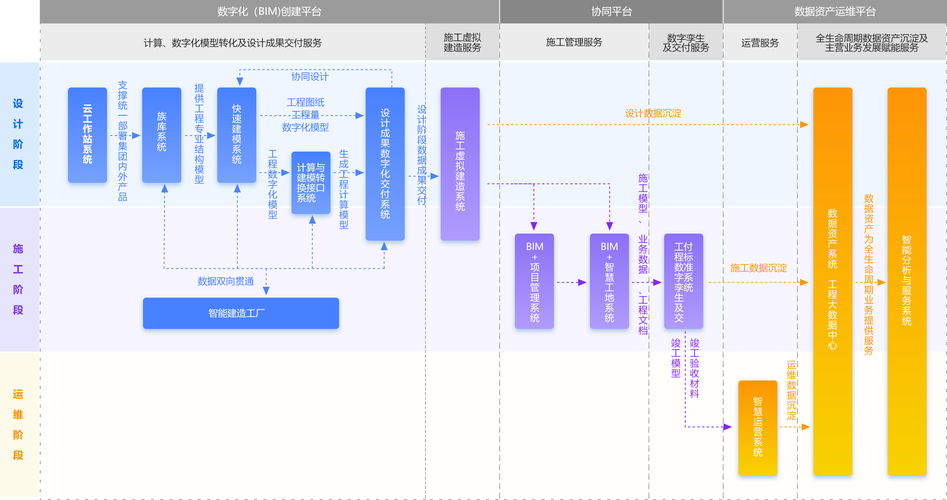Click the 智能分析与服务系统 box
Viewport: 947px width, 500px height.
click(907, 281)
